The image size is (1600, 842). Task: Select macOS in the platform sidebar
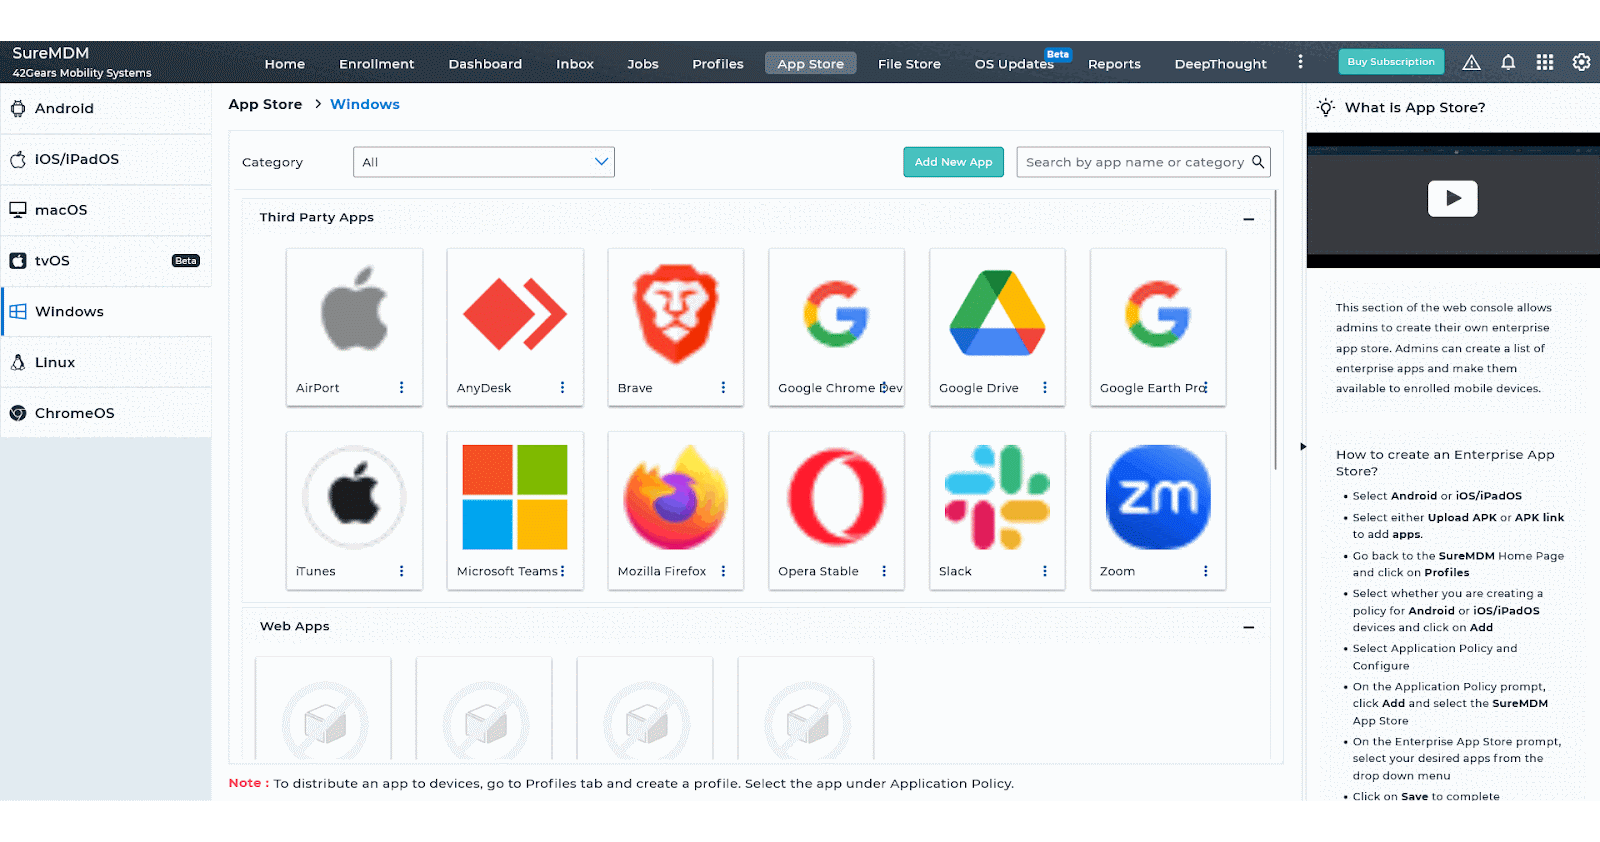[x=106, y=210]
